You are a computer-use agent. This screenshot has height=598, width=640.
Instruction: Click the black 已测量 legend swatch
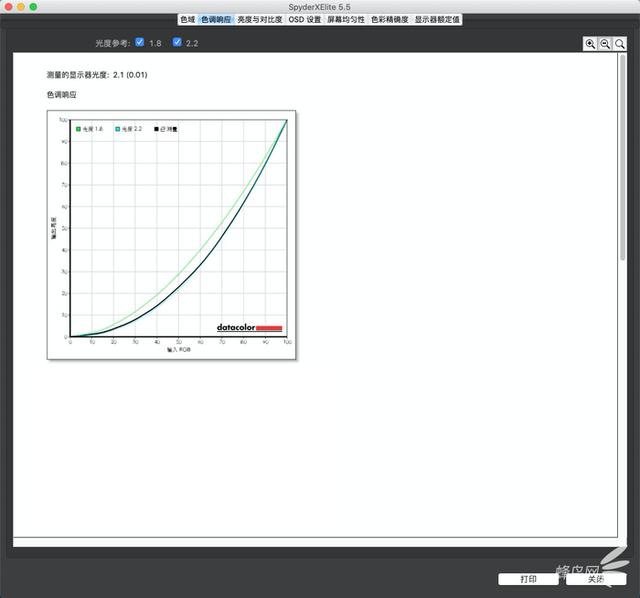(156, 129)
